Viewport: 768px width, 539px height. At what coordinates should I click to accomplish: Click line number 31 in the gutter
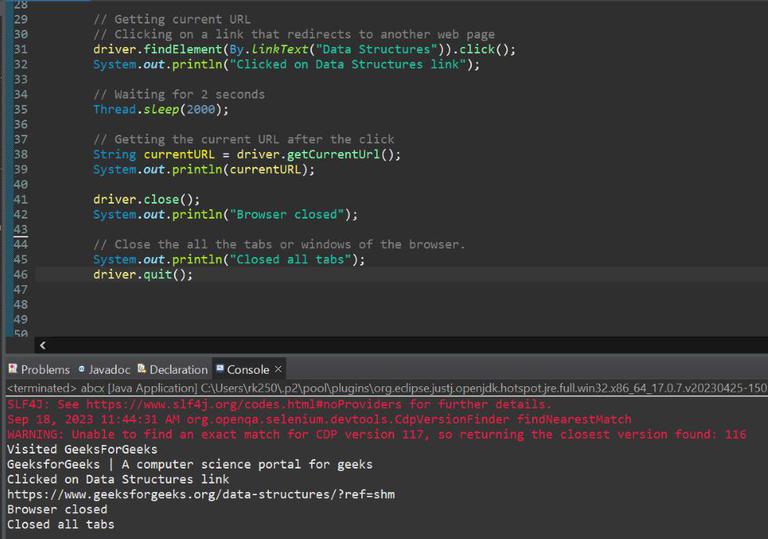(x=21, y=49)
